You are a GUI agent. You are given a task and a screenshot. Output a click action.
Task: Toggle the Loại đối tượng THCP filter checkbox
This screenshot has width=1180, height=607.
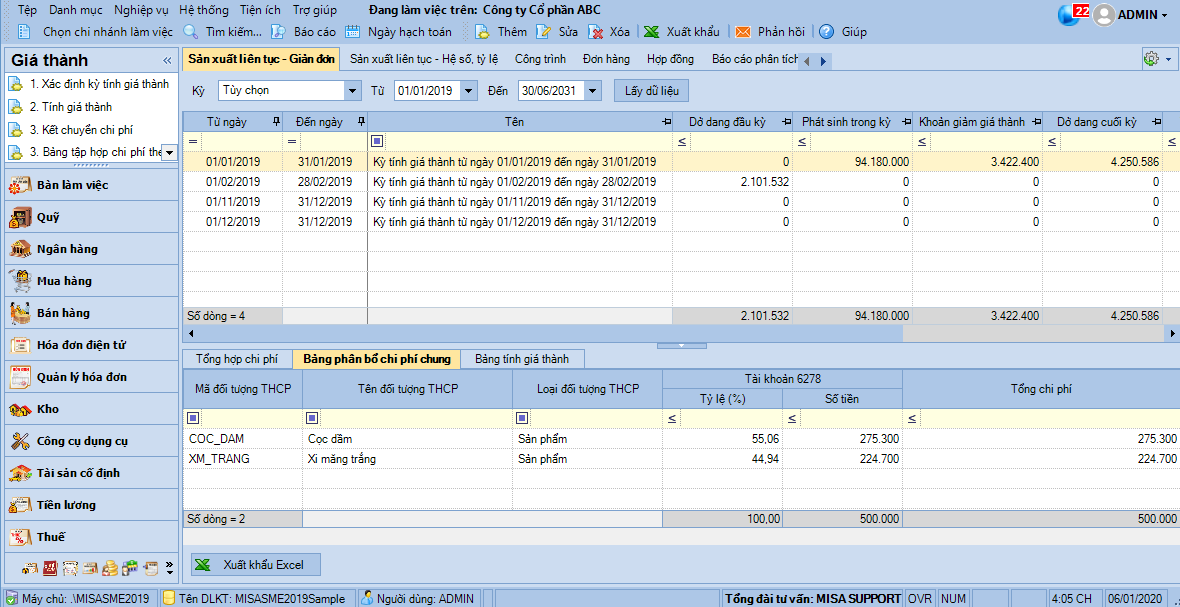click(x=522, y=418)
